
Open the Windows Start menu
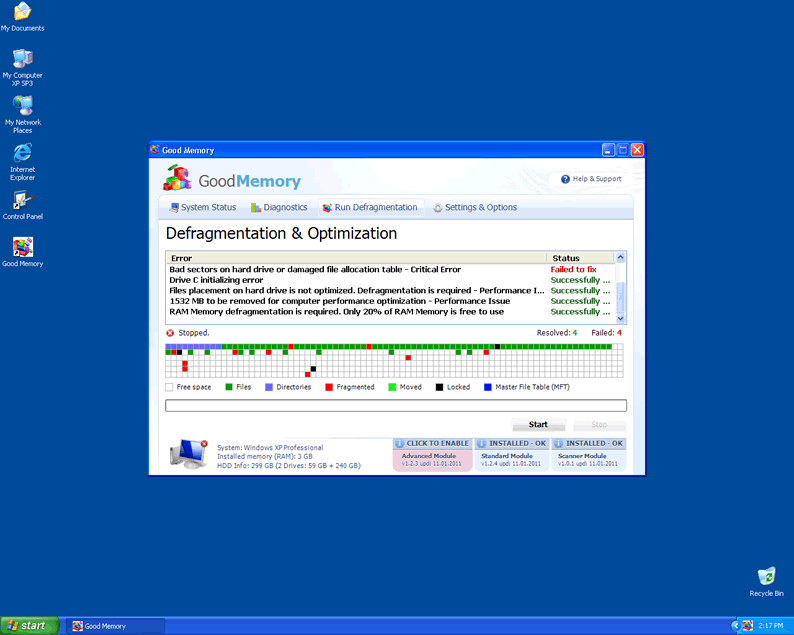tap(27, 626)
